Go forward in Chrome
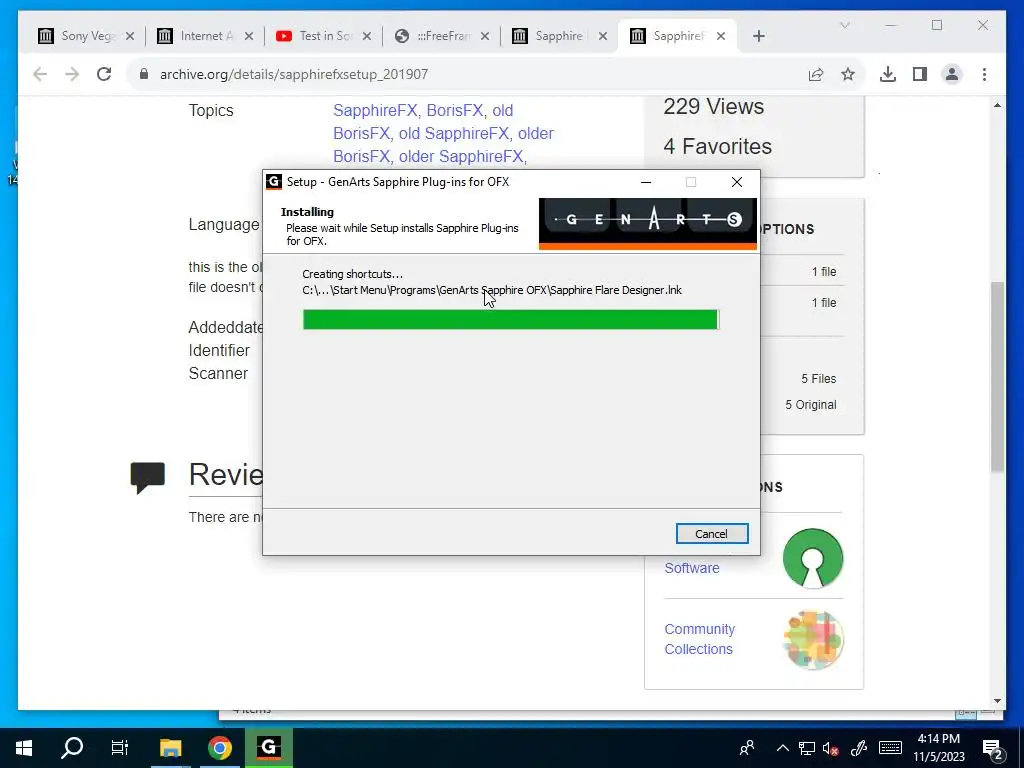Image resolution: width=1024 pixels, height=768 pixels. (72, 74)
